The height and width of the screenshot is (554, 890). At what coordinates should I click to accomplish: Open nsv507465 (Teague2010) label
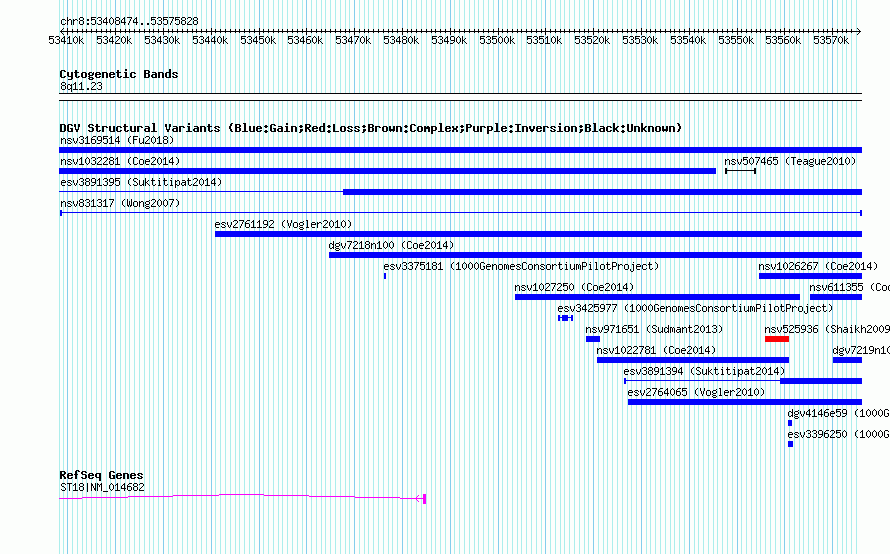pos(790,161)
